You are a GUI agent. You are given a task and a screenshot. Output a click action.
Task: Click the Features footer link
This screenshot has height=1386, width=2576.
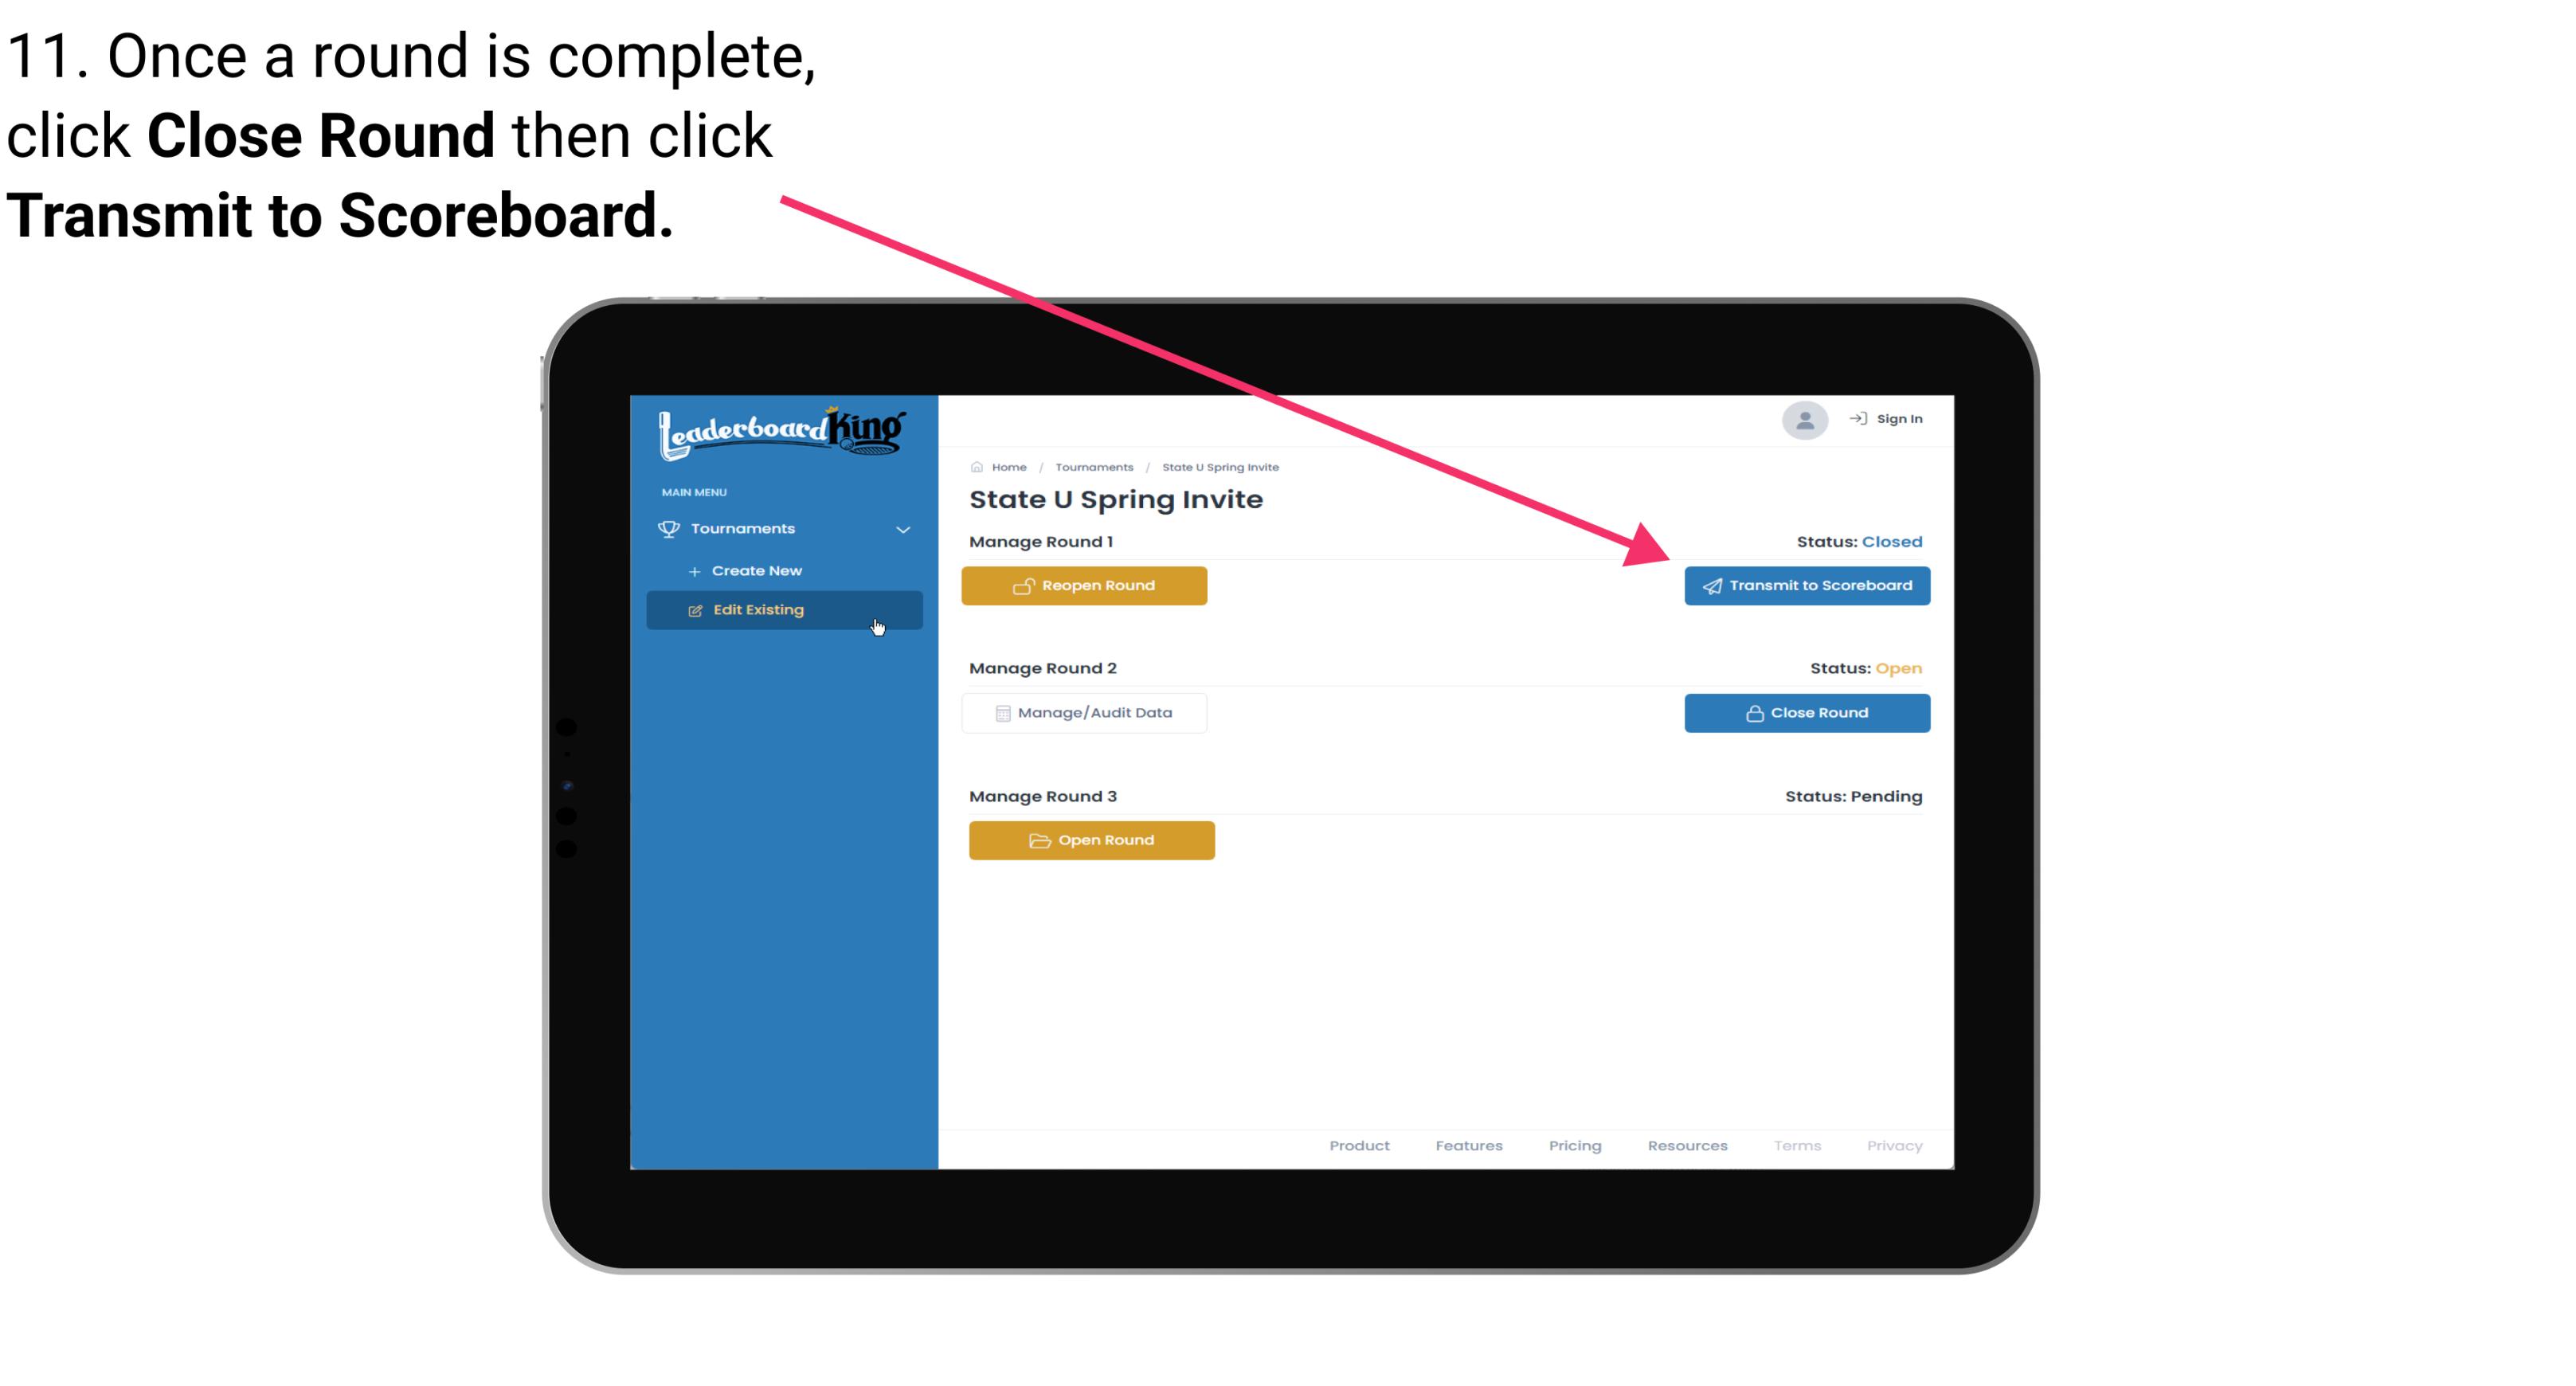(1469, 1145)
